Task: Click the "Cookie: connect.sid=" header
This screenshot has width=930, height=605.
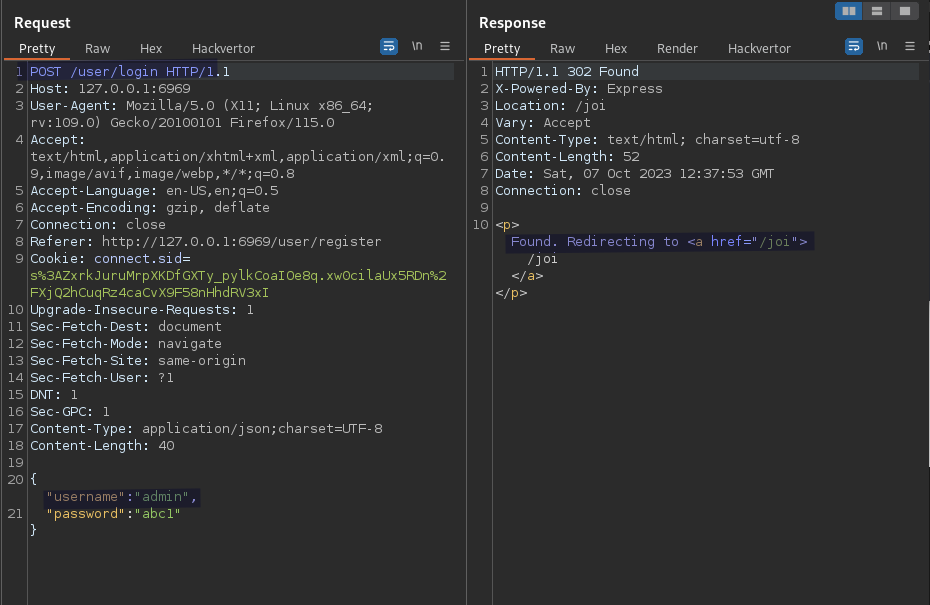Action: pyautogui.click(x=110, y=259)
